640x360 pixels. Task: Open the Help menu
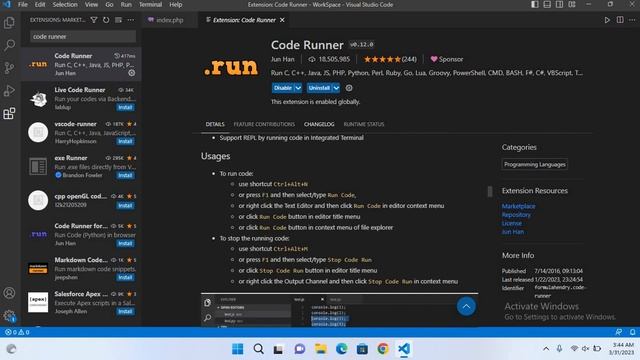click(x=176, y=4)
